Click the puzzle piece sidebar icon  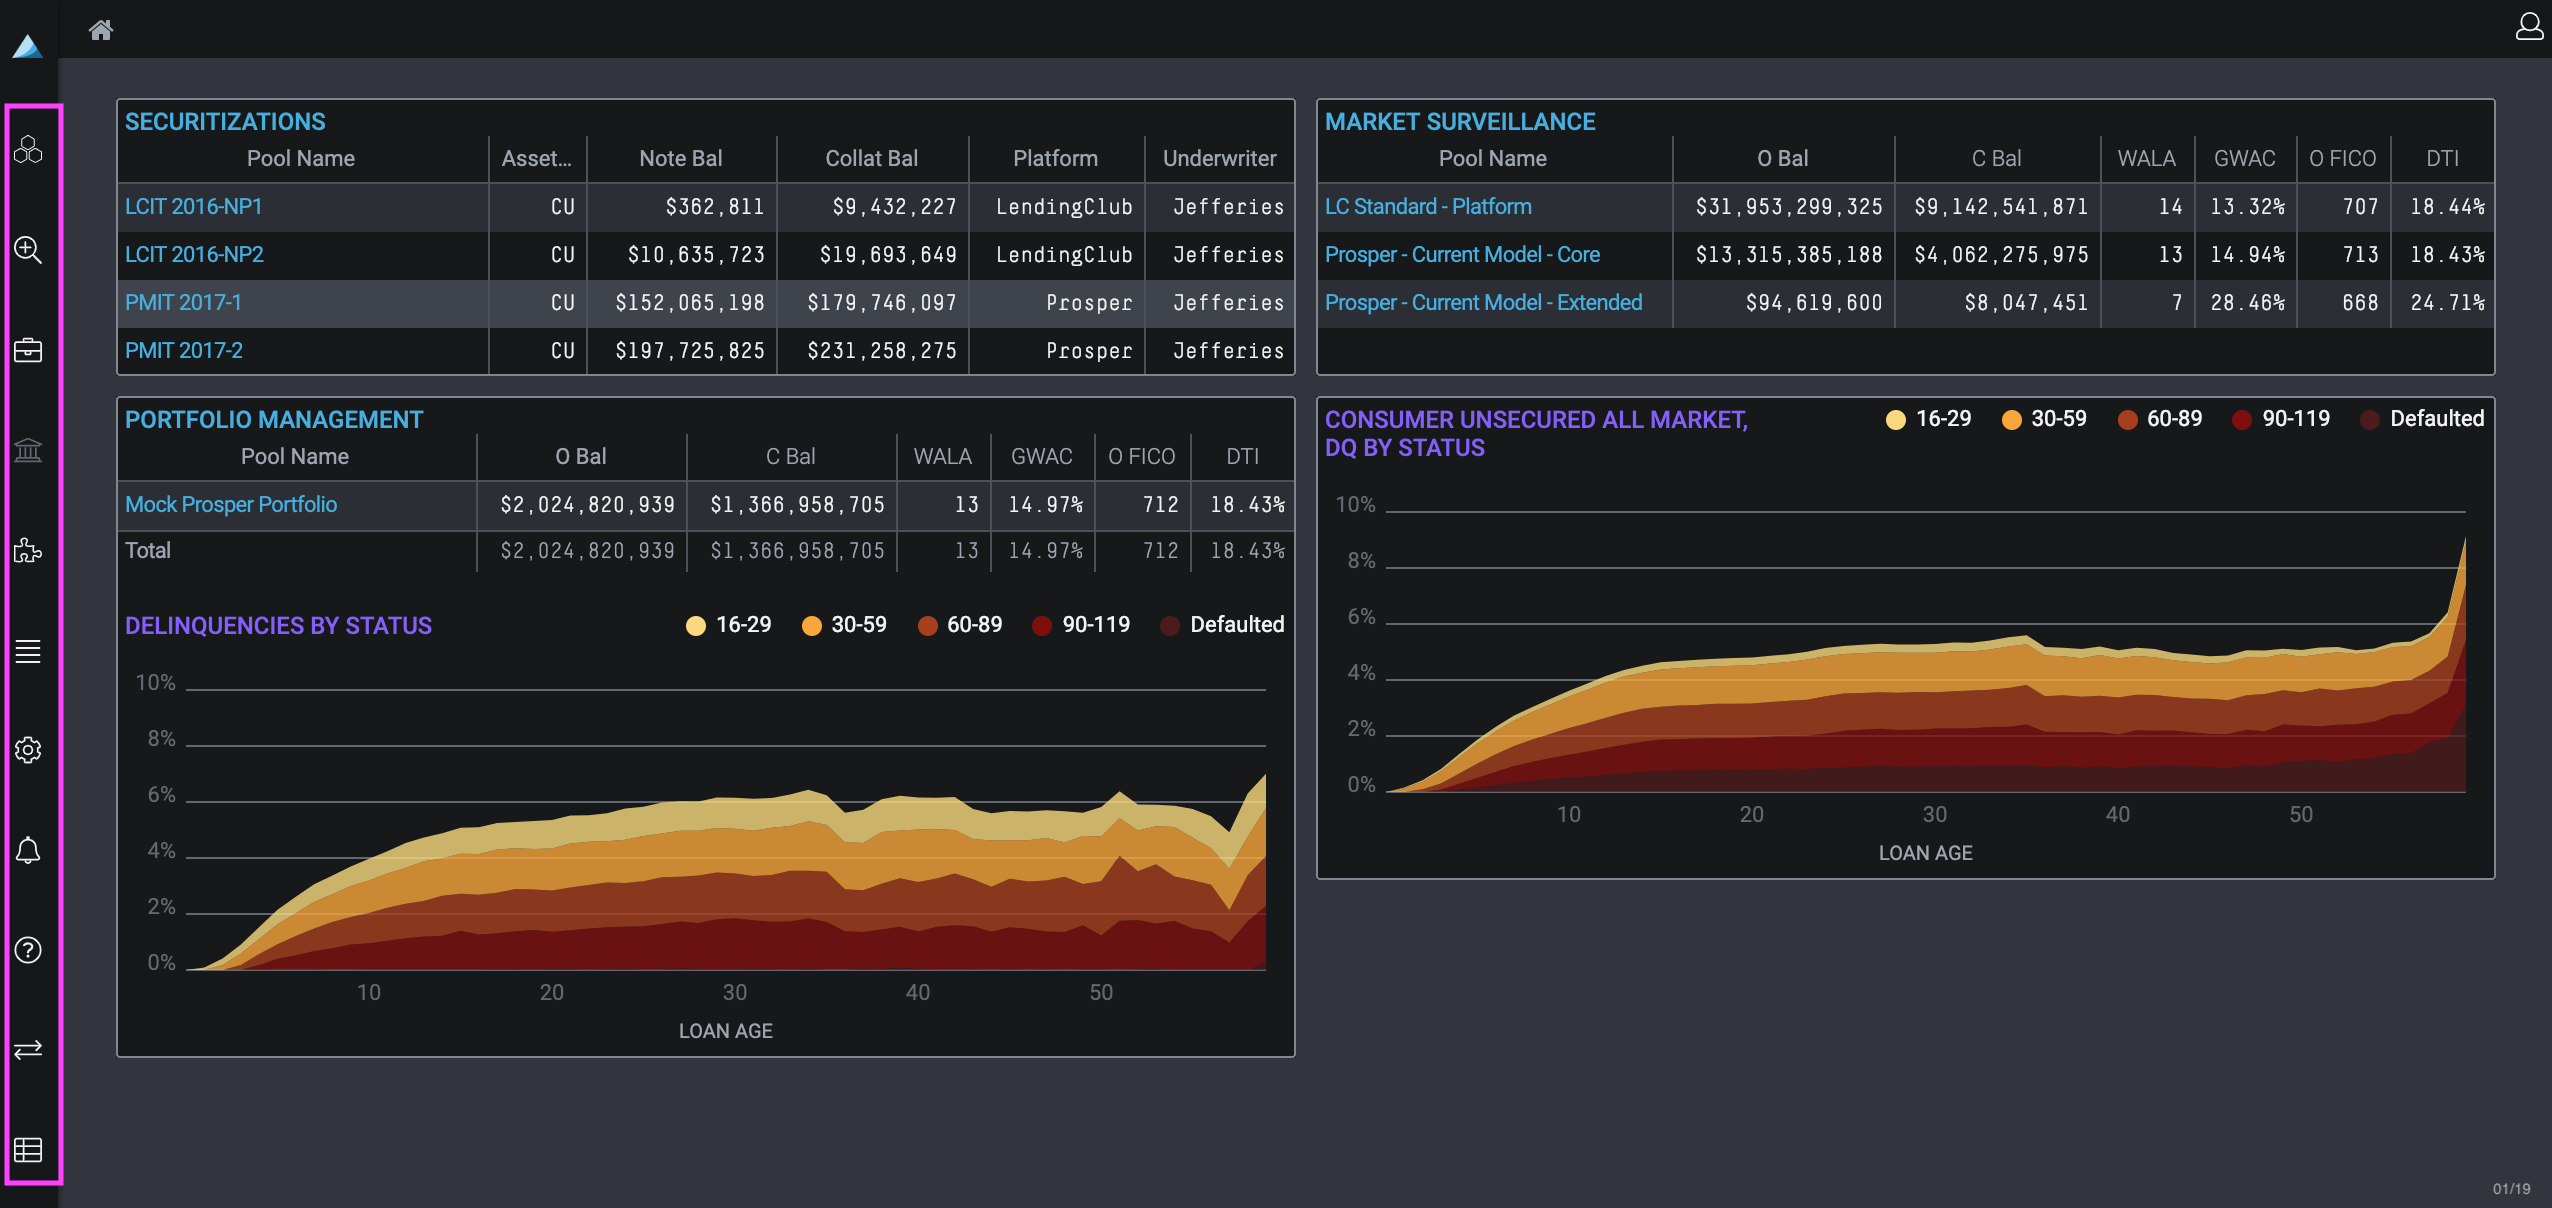click(28, 550)
